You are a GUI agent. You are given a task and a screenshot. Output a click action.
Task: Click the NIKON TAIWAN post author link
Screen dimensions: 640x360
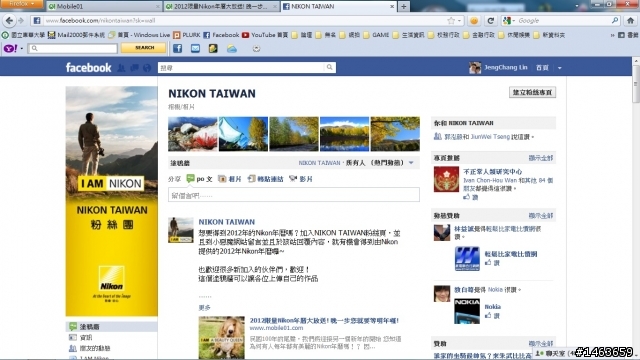227,222
